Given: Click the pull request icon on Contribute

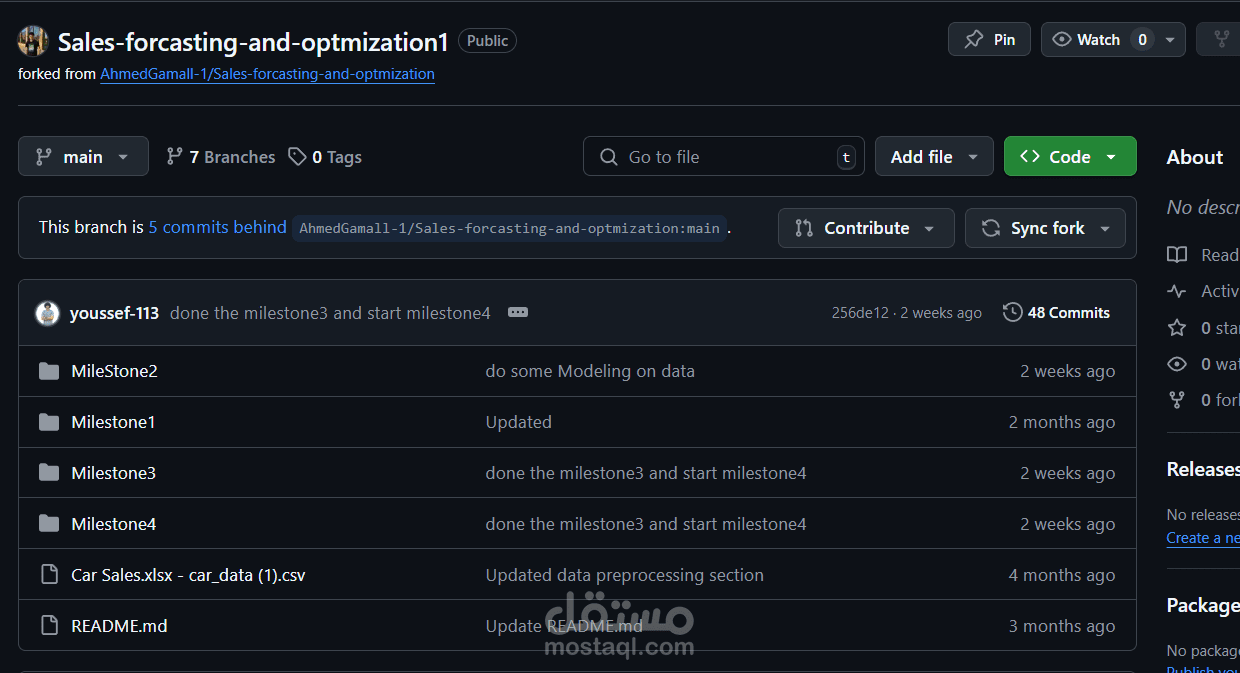Looking at the screenshot, I should coord(804,228).
